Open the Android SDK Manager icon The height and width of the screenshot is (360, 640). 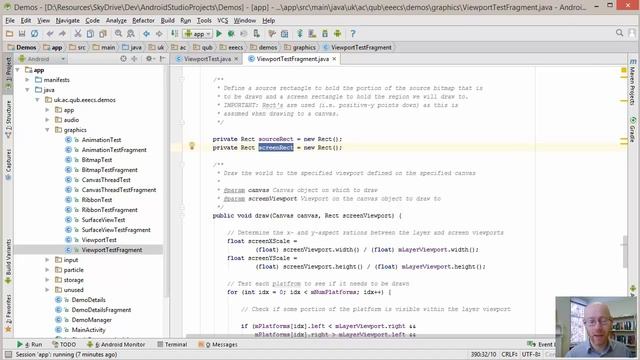point(325,34)
